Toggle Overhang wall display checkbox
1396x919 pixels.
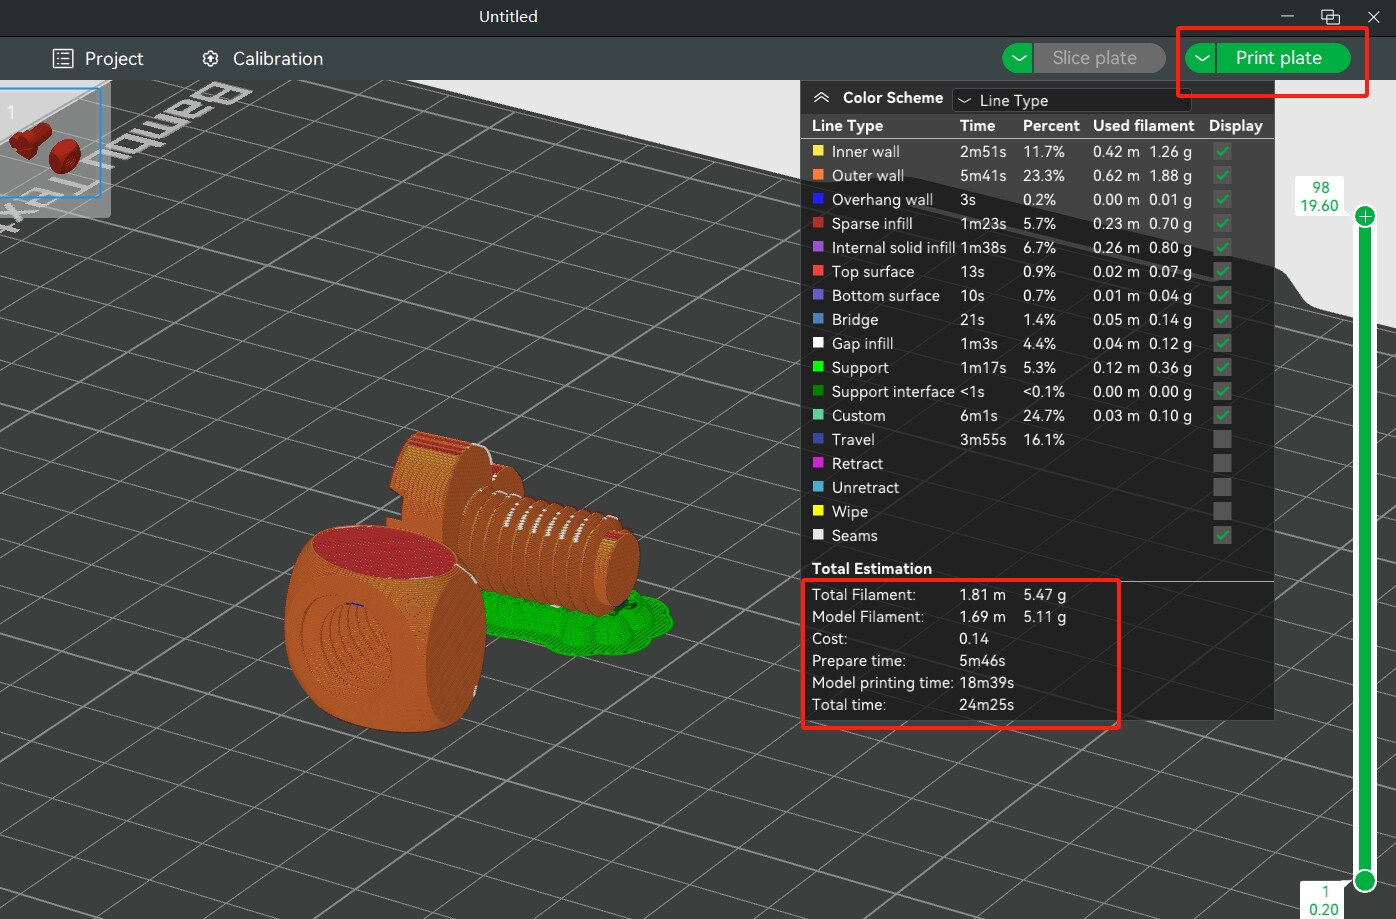[1222, 199]
